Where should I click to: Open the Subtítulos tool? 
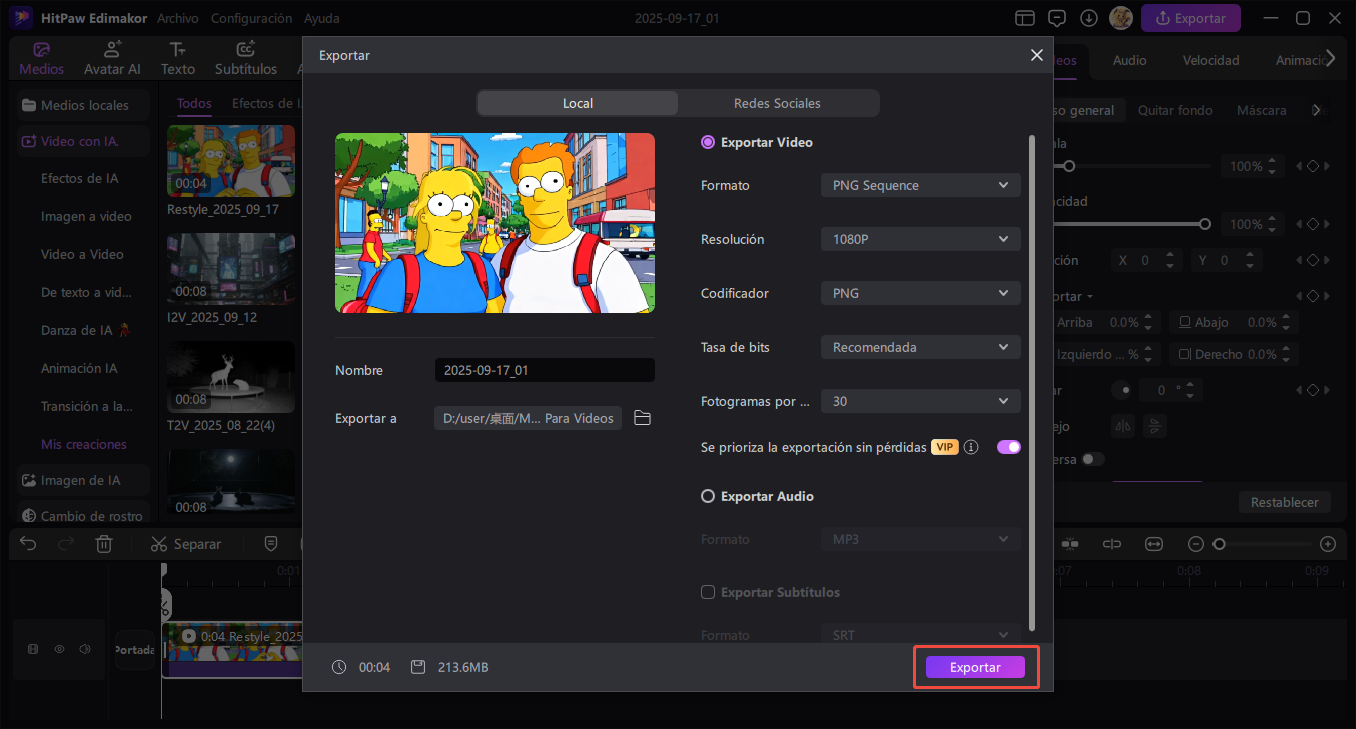(246, 59)
